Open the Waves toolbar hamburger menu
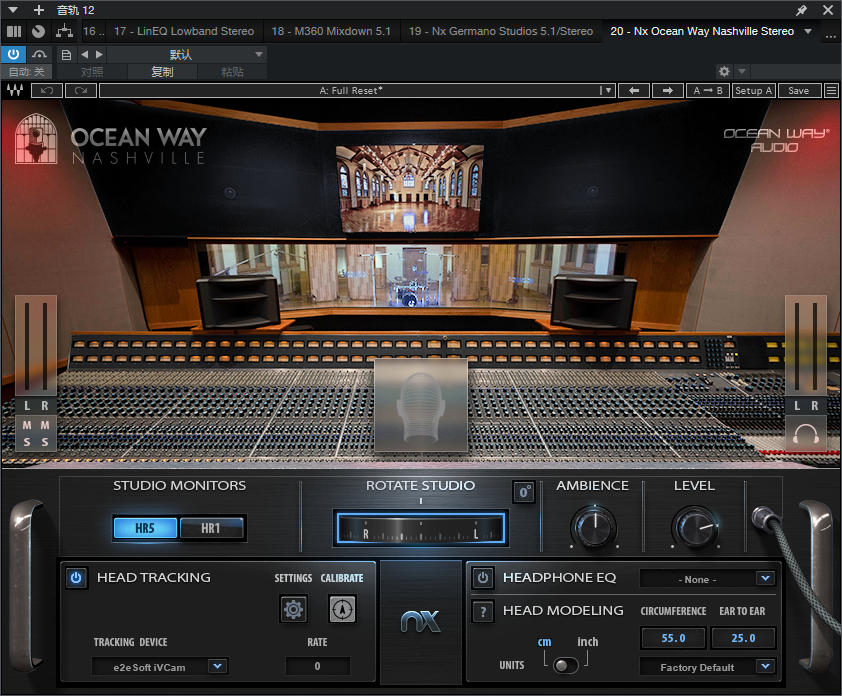842x696 pixels. point(831,91)
